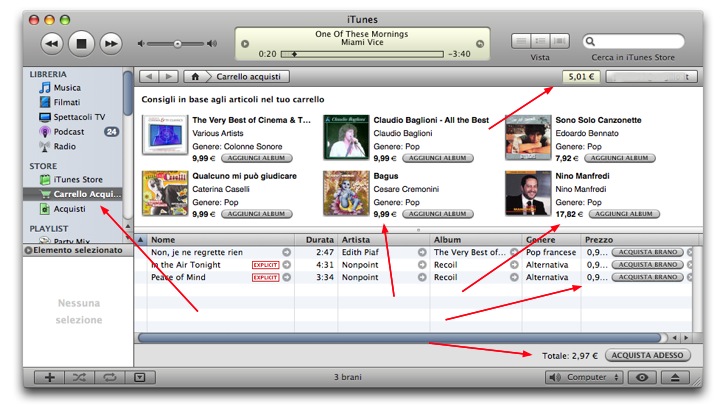Open Radio in sidebar
The width and height of the screenshot is (720, 414).
click(x=64, y=146)
